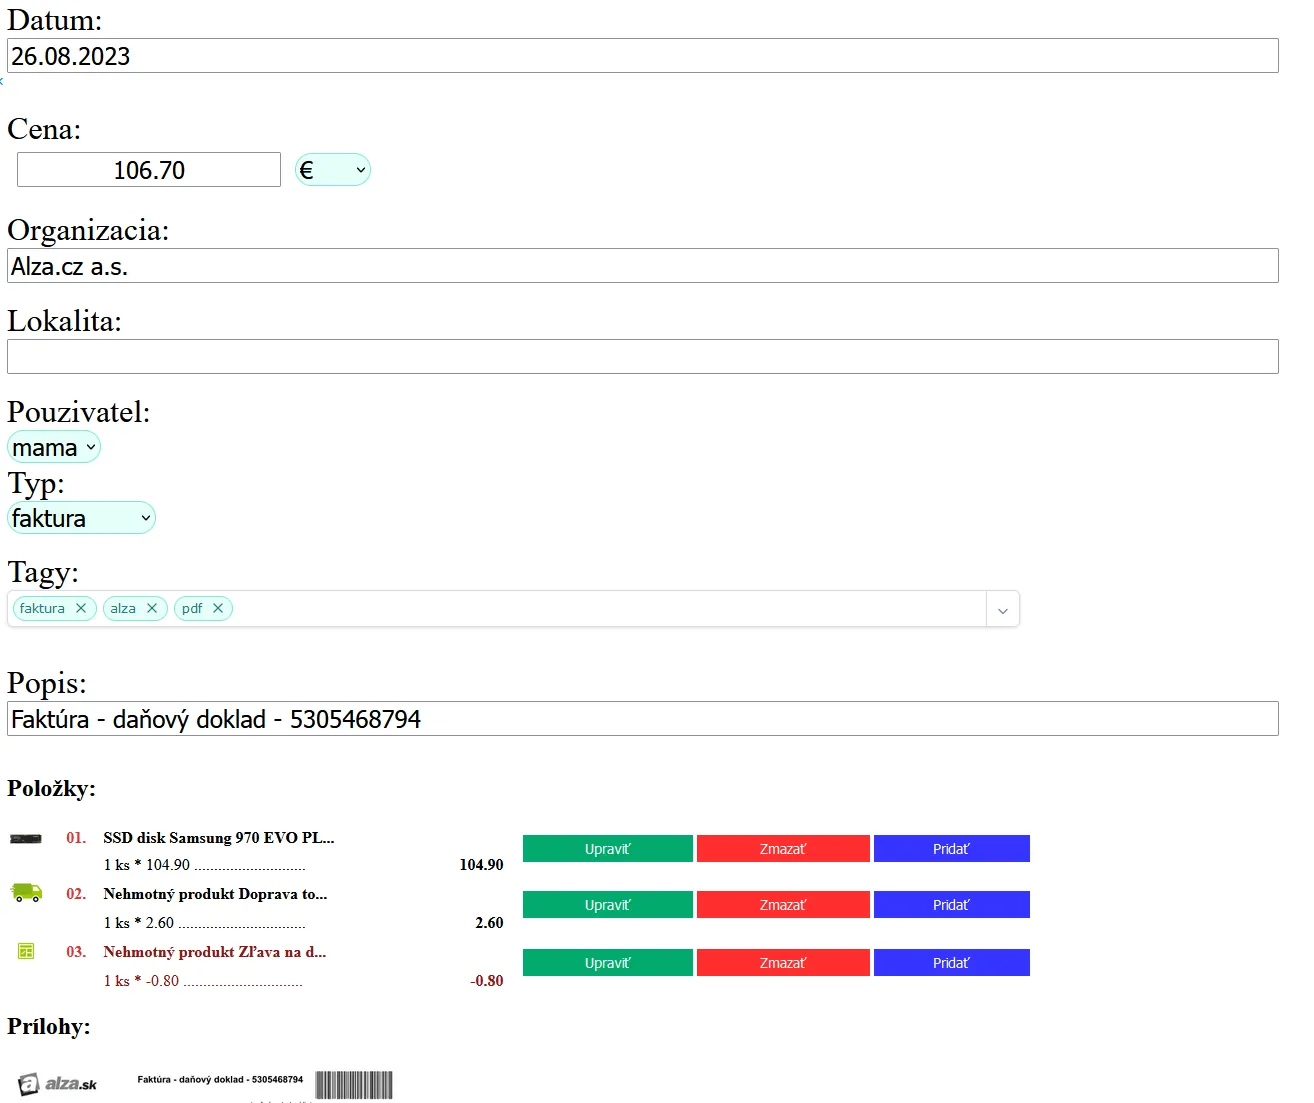Click the green delivery truck icon
Viewport: 1314px width, 1103px height.
click(x=26, y=892)
